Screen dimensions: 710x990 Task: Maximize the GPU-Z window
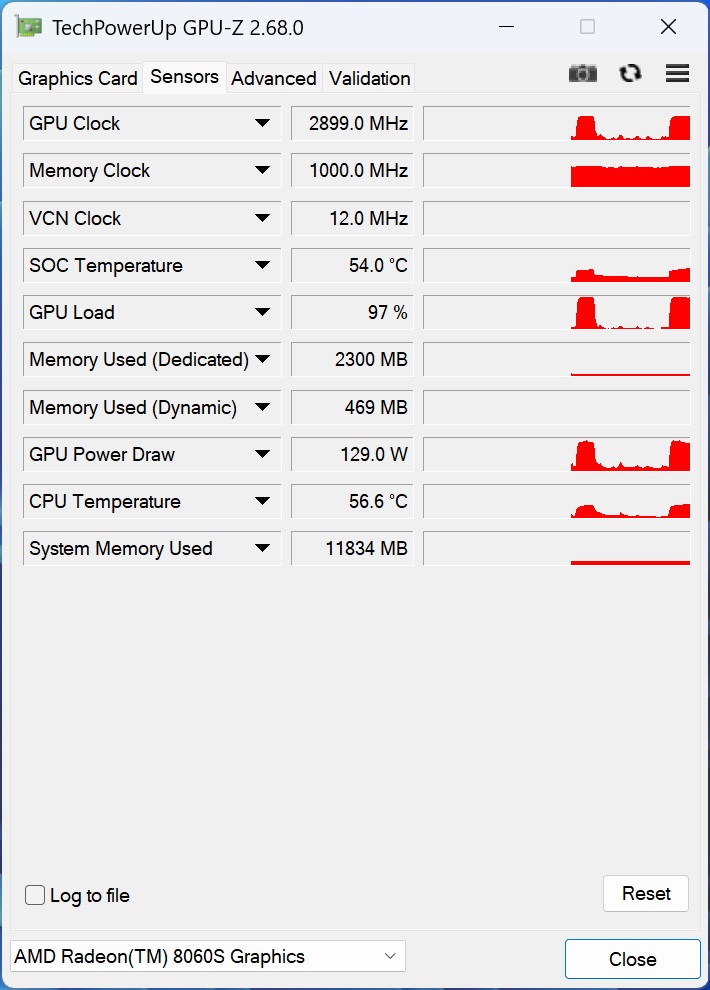[587, 27]
